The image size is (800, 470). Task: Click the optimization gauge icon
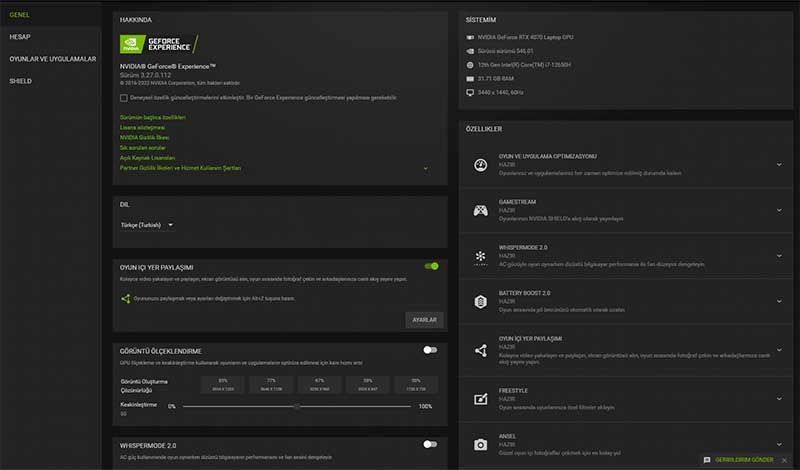(480, 165)
